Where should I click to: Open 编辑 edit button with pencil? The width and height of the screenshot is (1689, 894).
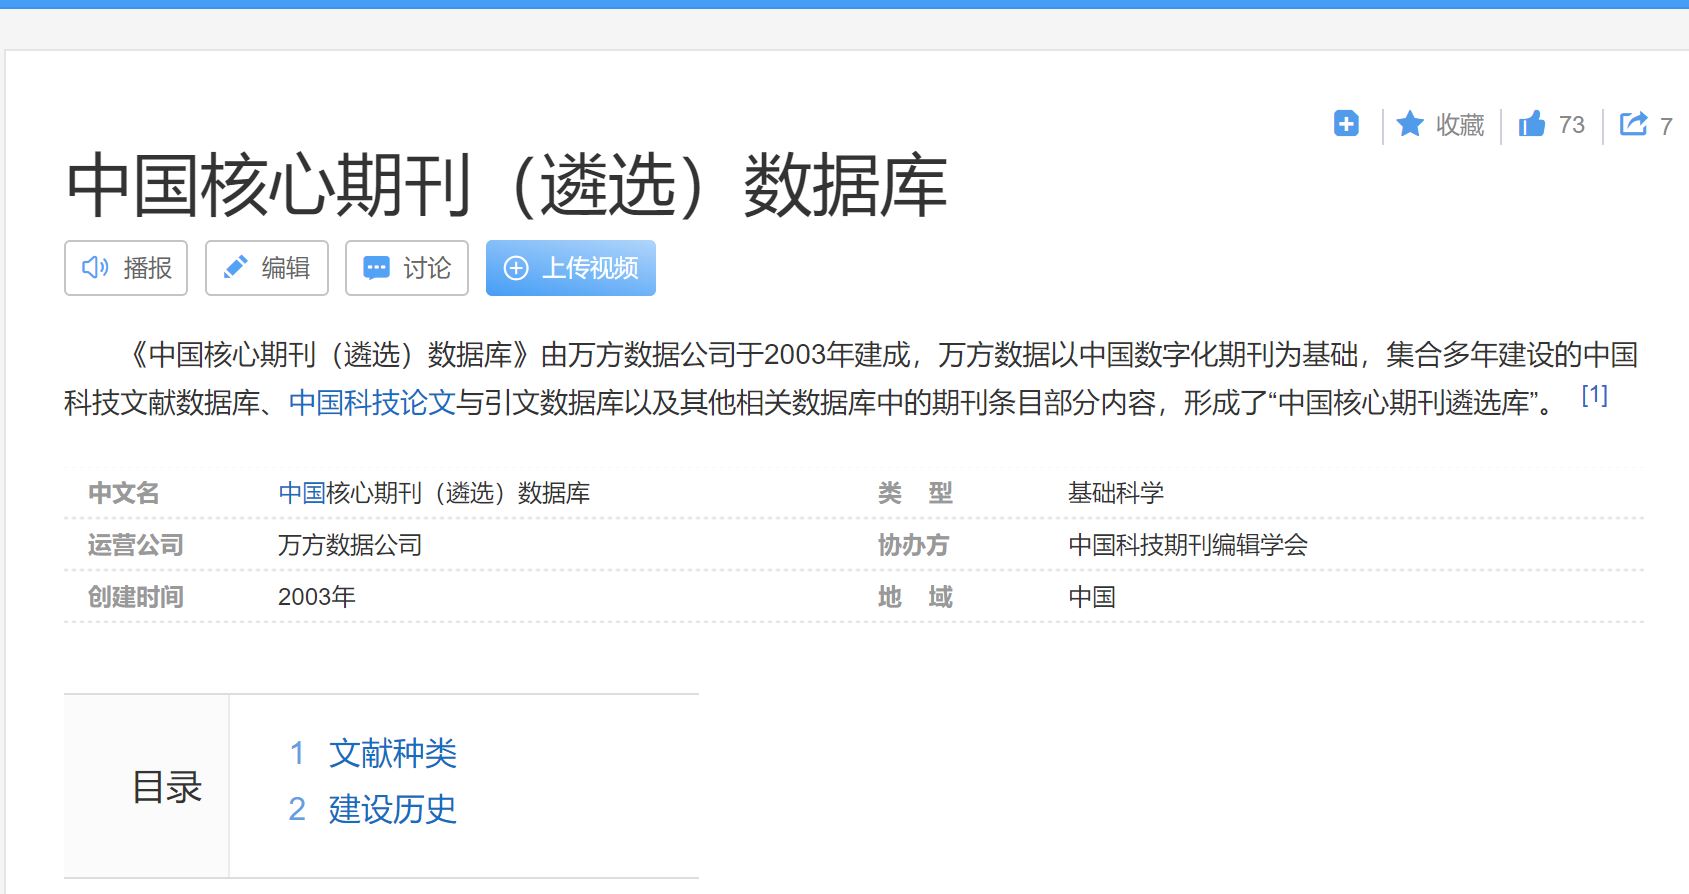(267, 268)
